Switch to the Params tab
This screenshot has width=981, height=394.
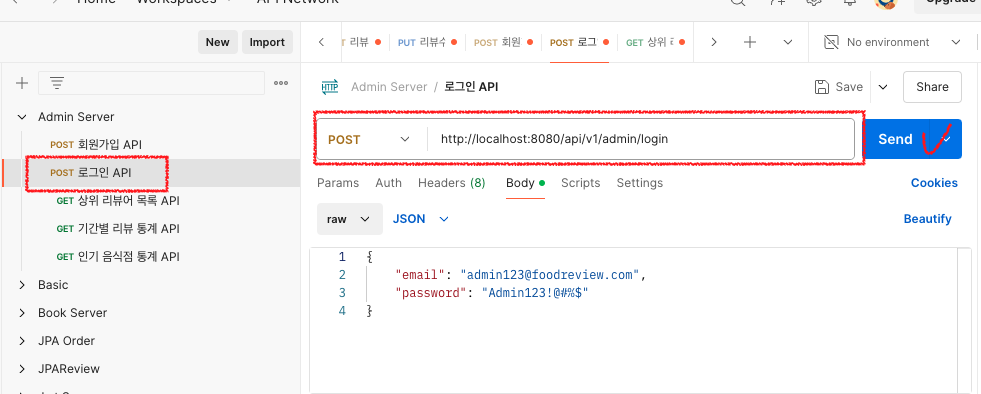tap(338, 183)
